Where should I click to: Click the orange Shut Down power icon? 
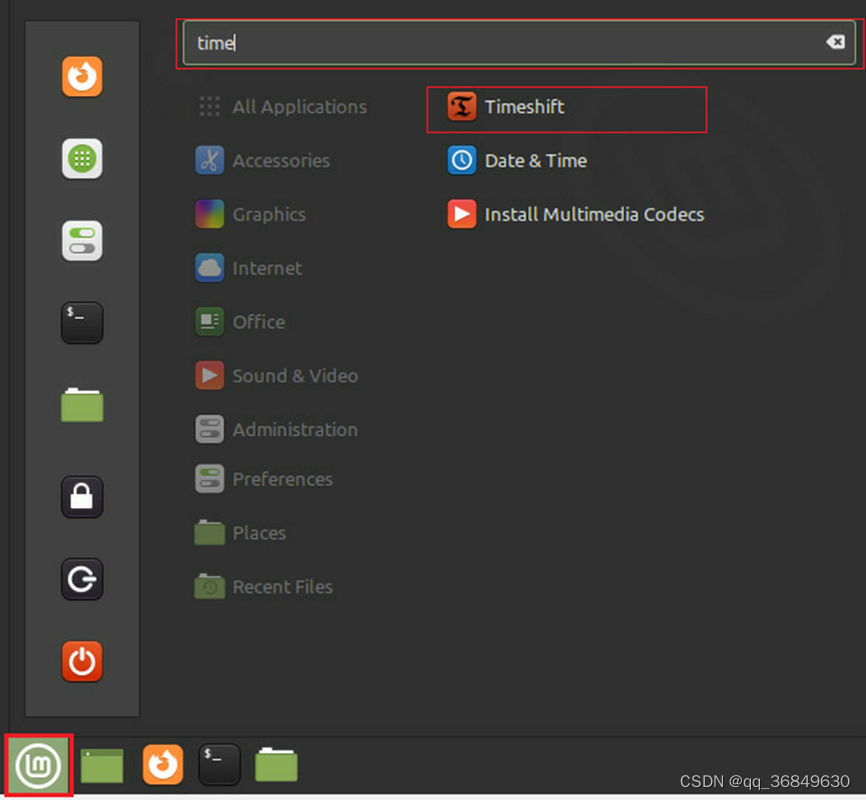(82, 661)
